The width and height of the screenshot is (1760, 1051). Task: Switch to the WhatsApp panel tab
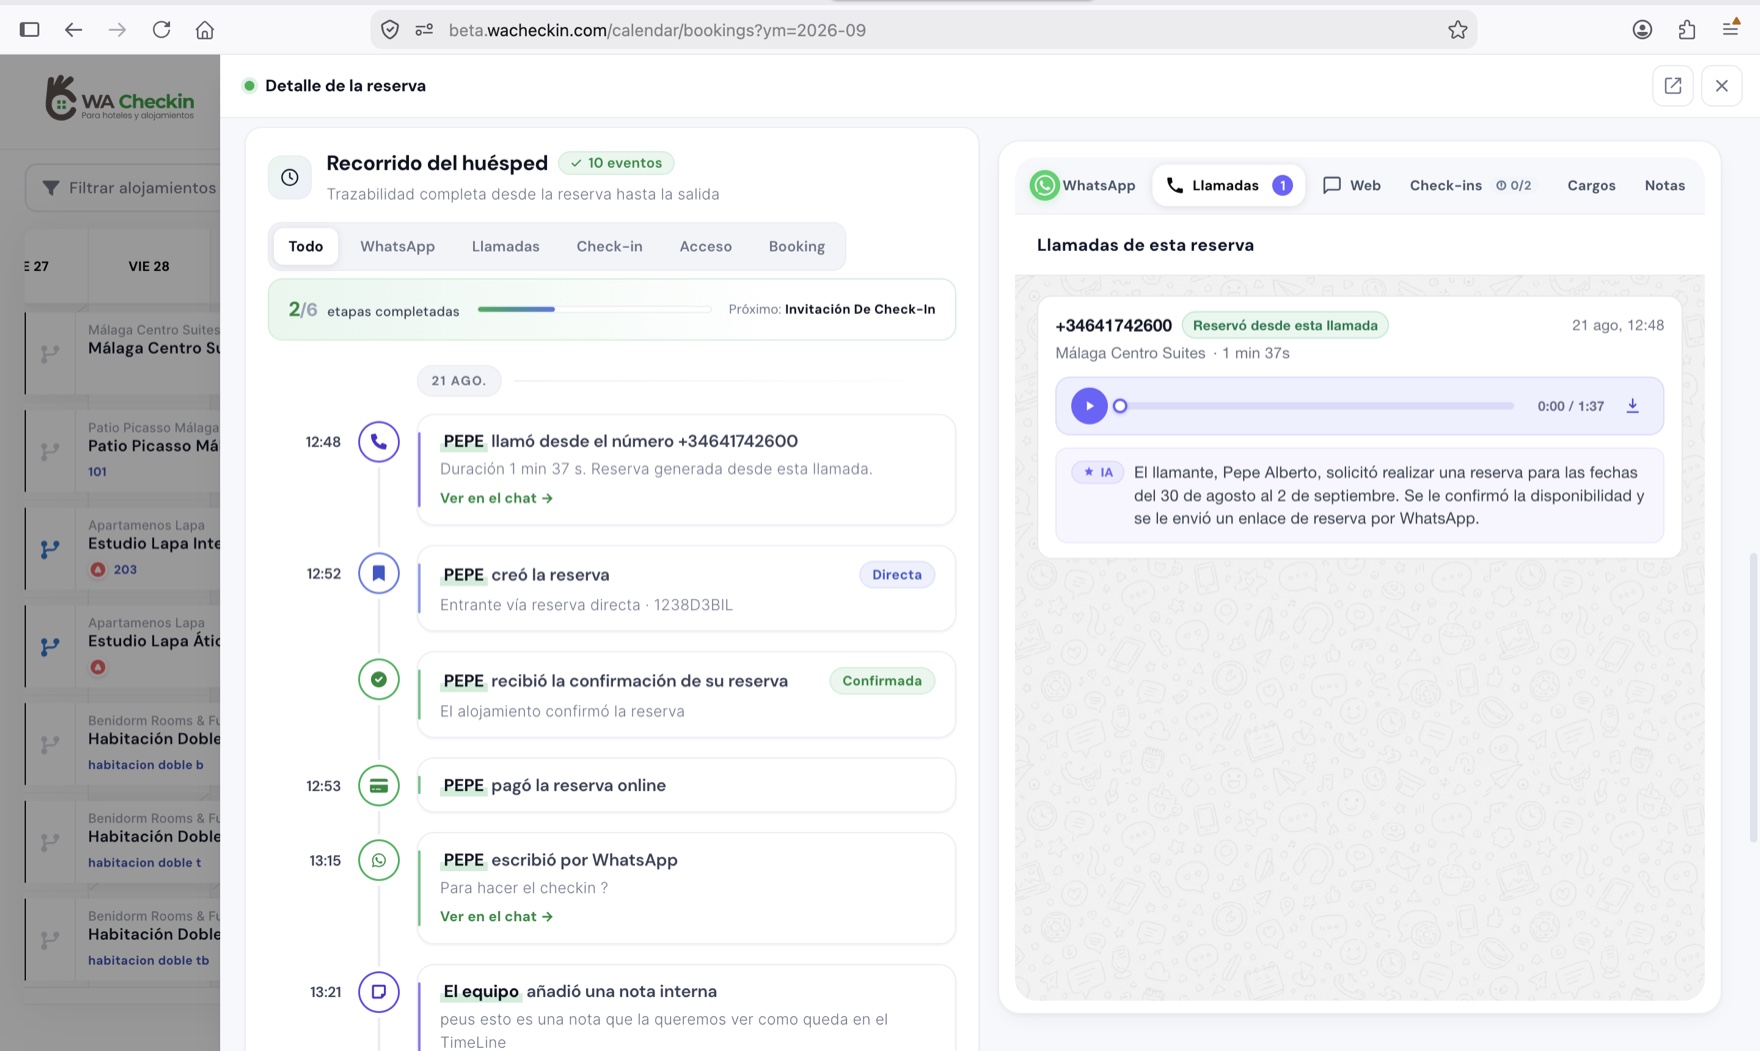pyautogui.click(x=1084, y=185)
